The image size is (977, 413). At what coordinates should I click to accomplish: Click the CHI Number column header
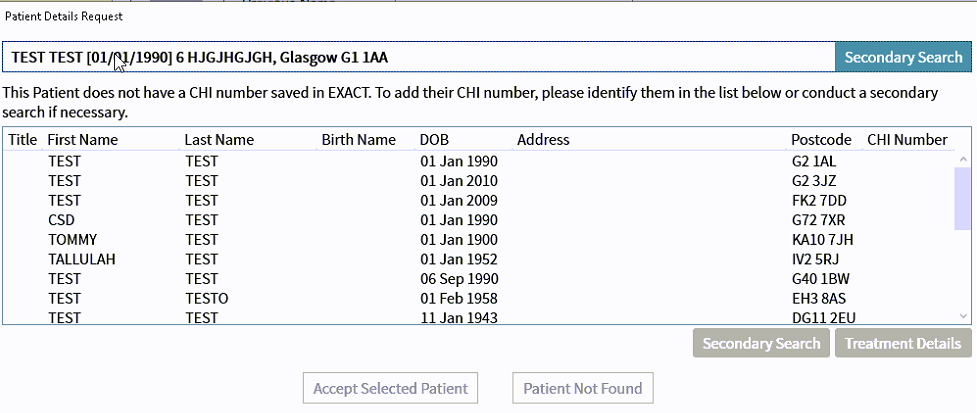coord(907,140)
